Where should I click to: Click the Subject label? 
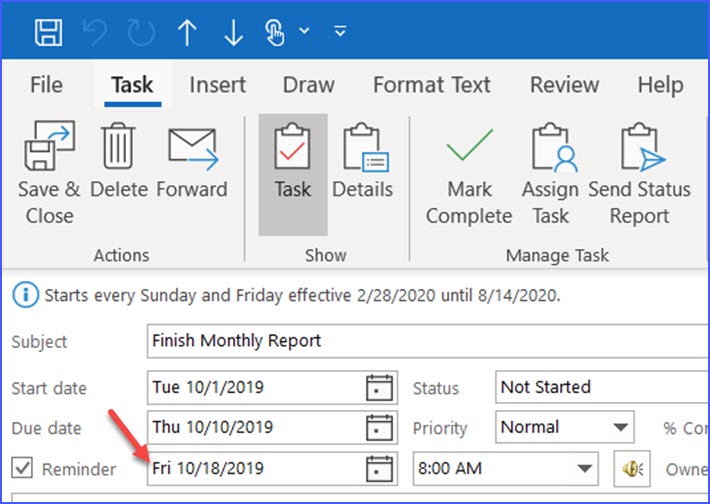39,342
